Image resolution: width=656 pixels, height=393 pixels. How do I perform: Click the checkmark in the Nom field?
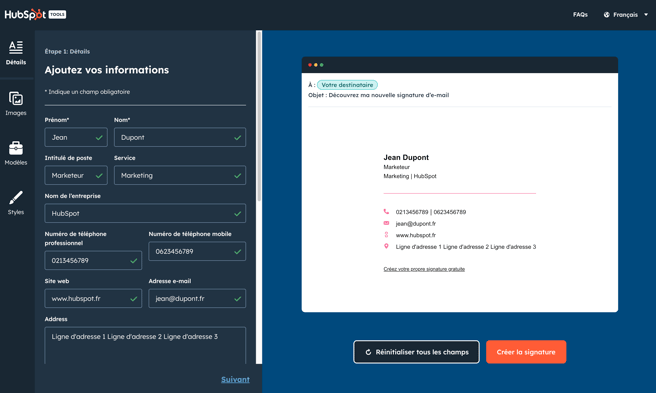click(x=237, y=137)
